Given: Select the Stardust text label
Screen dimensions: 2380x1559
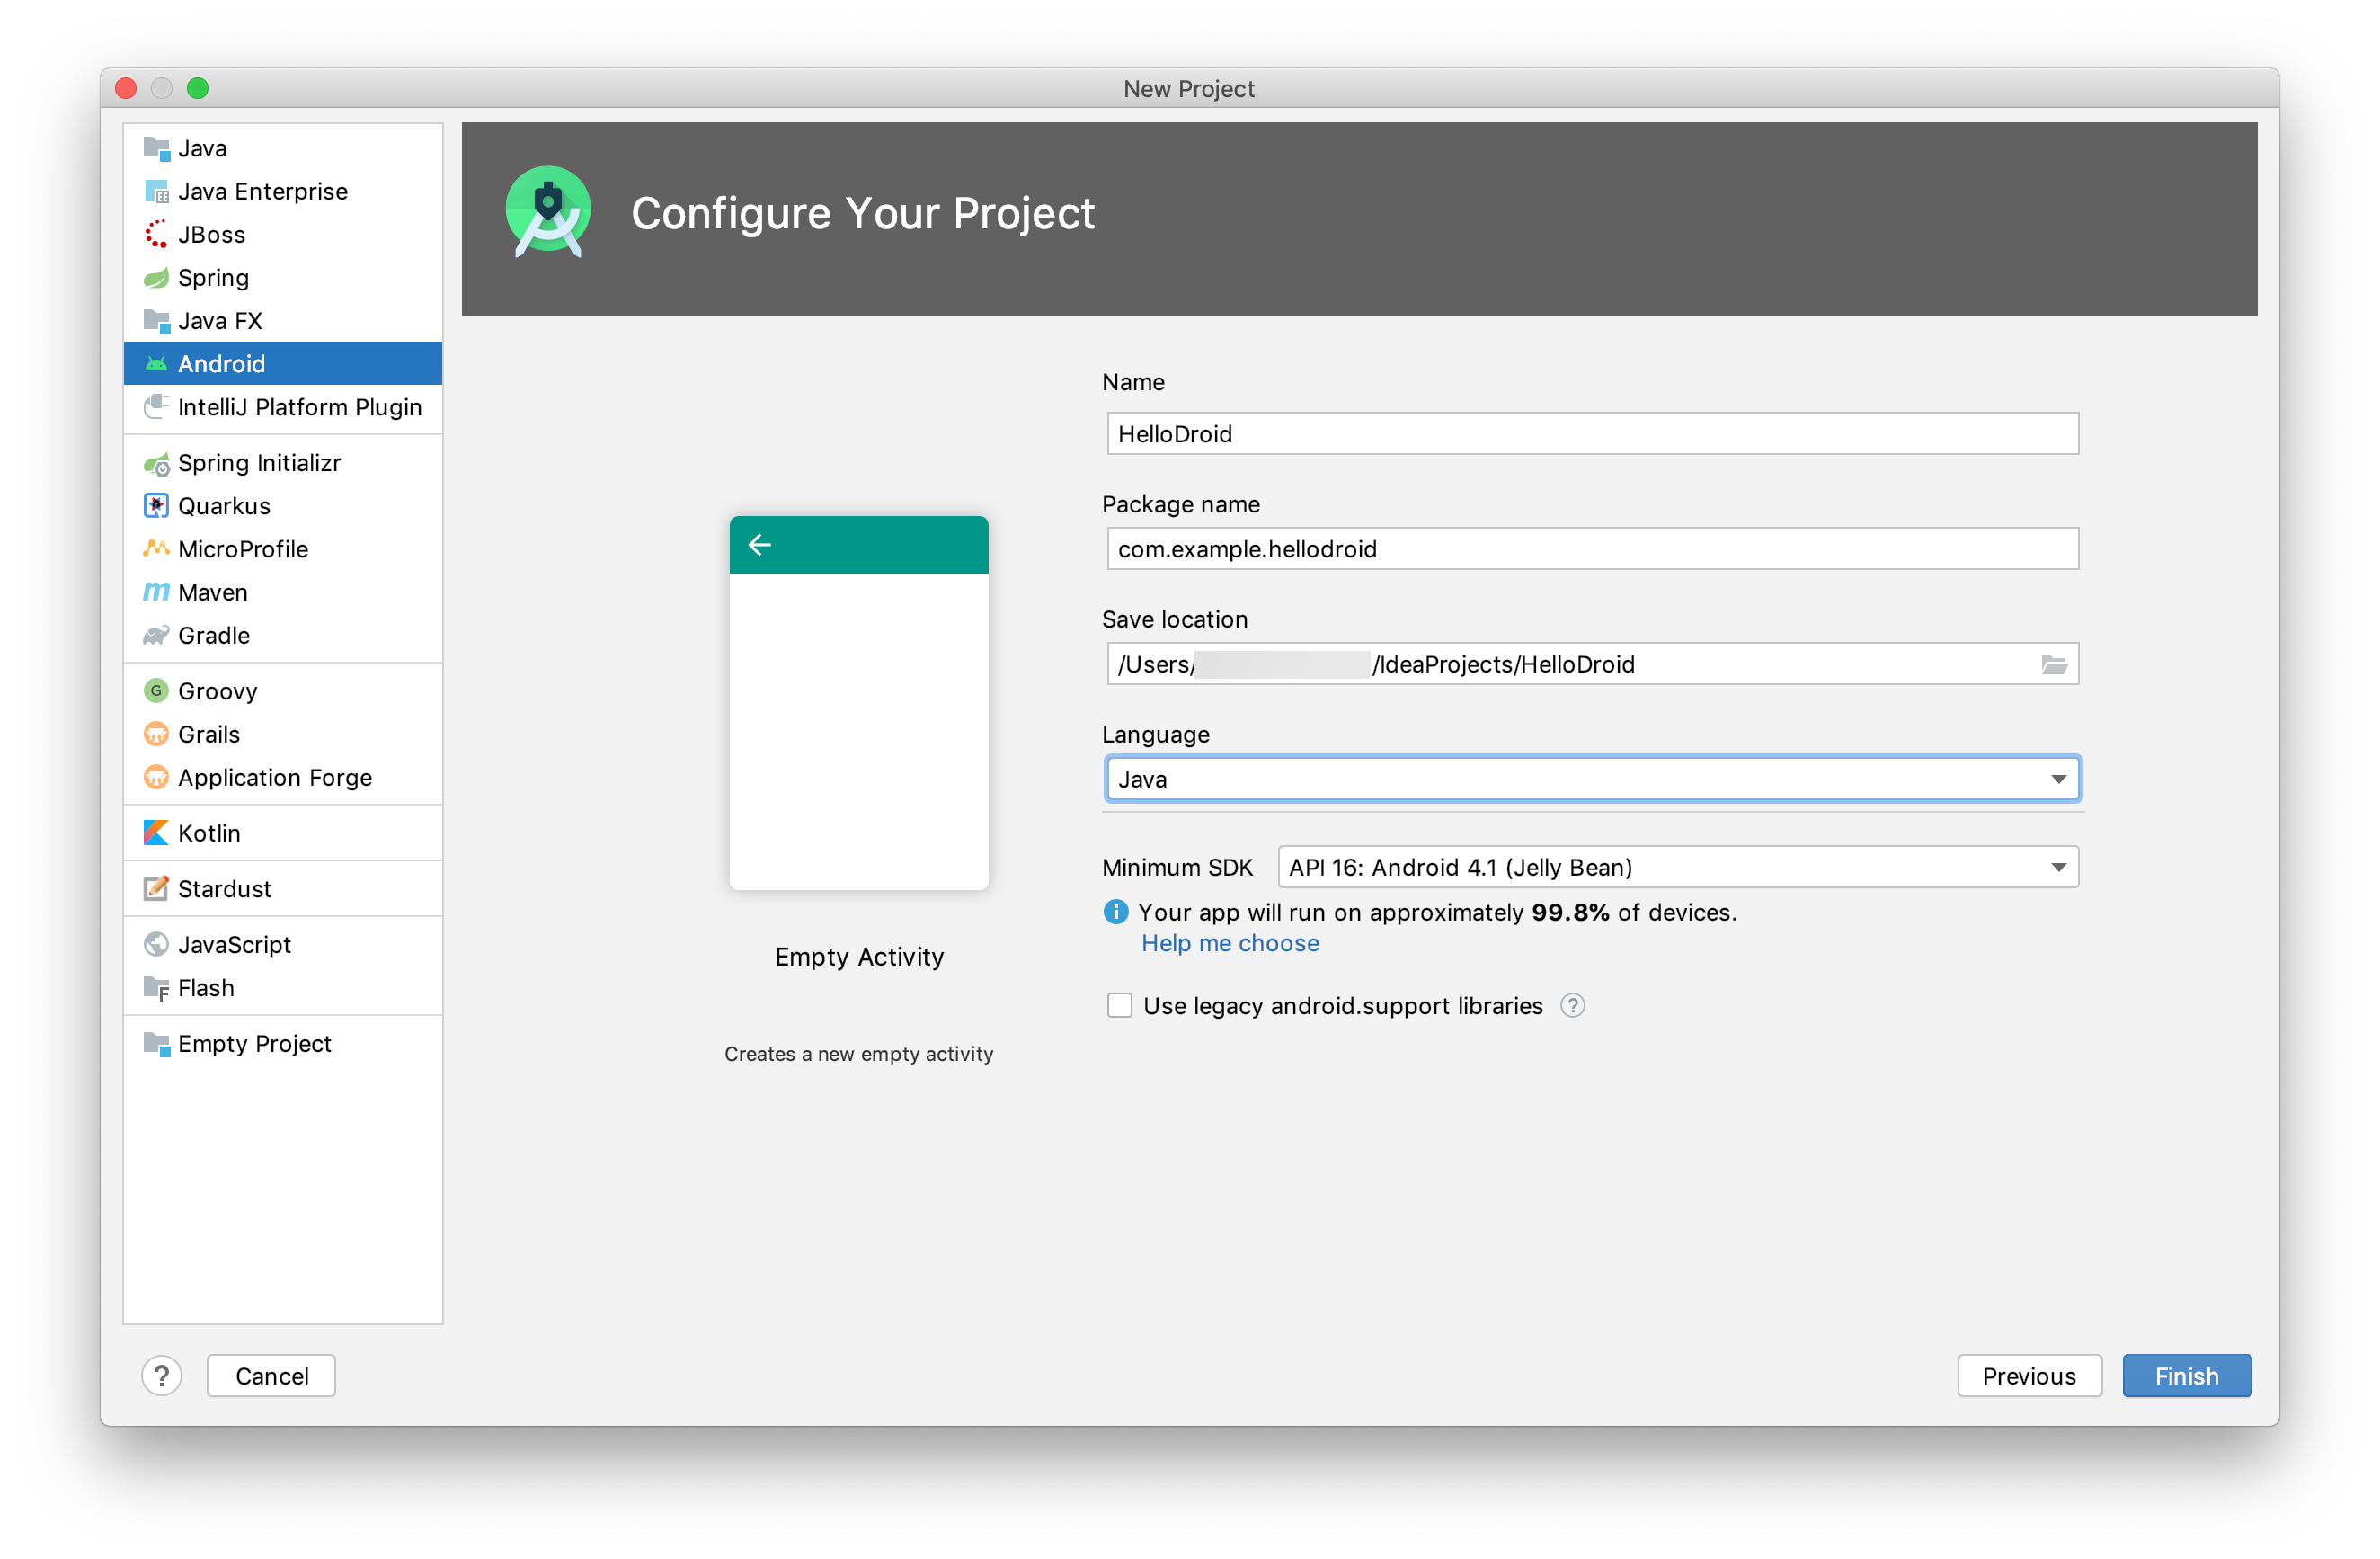Looking at the screenshot, I should [x=225, y=889].
